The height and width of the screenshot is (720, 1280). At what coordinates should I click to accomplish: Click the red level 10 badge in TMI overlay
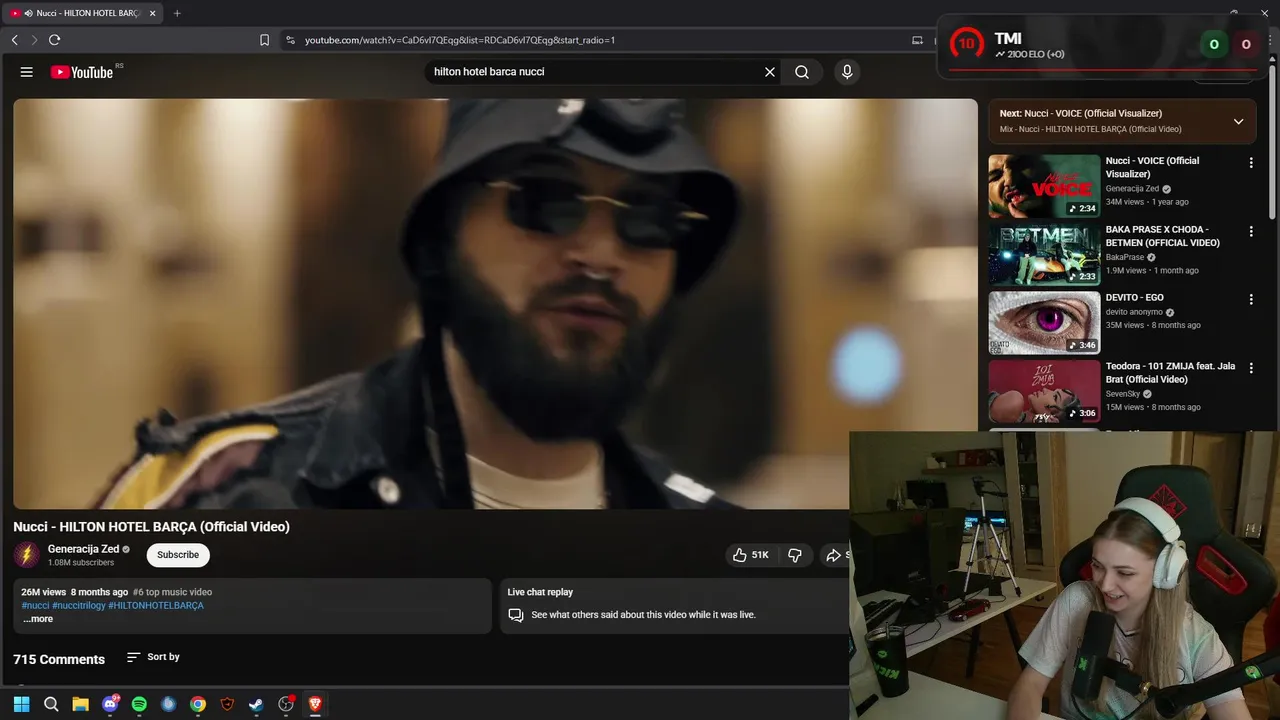(966, 44)
